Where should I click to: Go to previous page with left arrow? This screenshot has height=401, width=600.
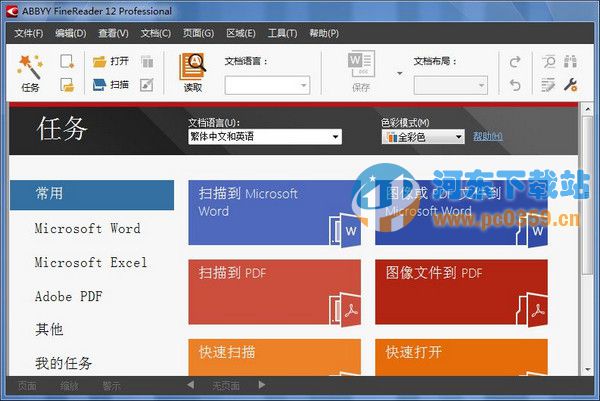click(191, 385)
